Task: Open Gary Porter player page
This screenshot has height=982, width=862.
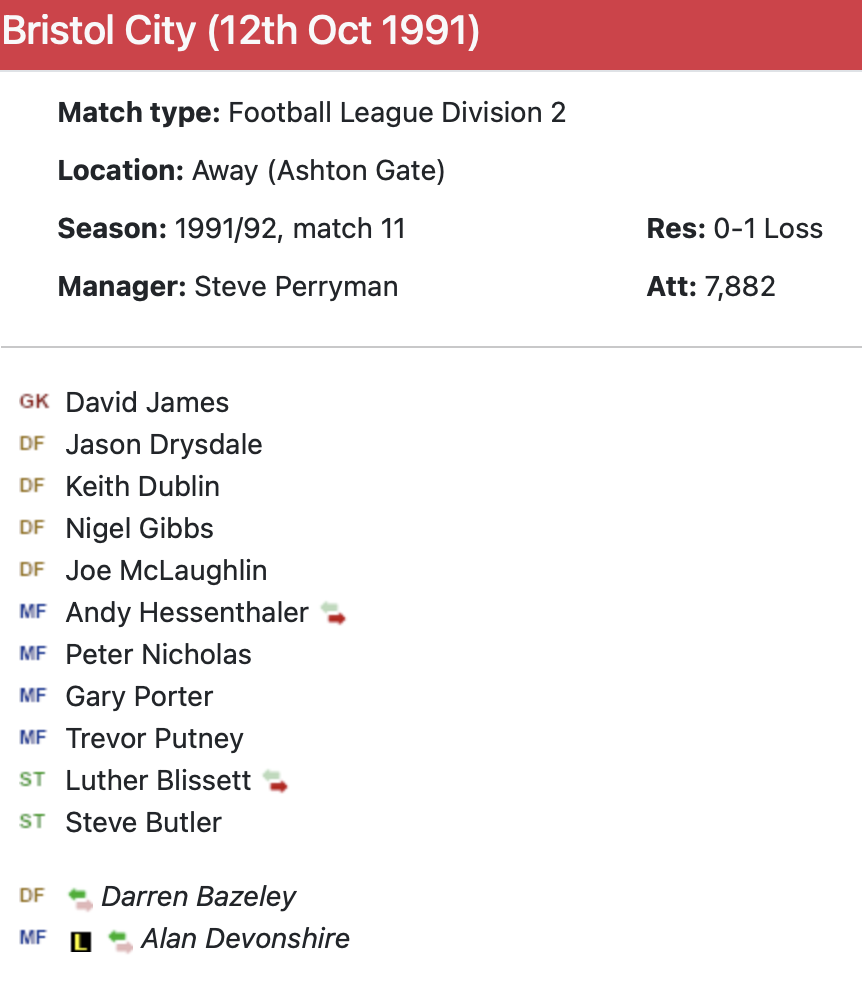Action: [x=139, y=697]
